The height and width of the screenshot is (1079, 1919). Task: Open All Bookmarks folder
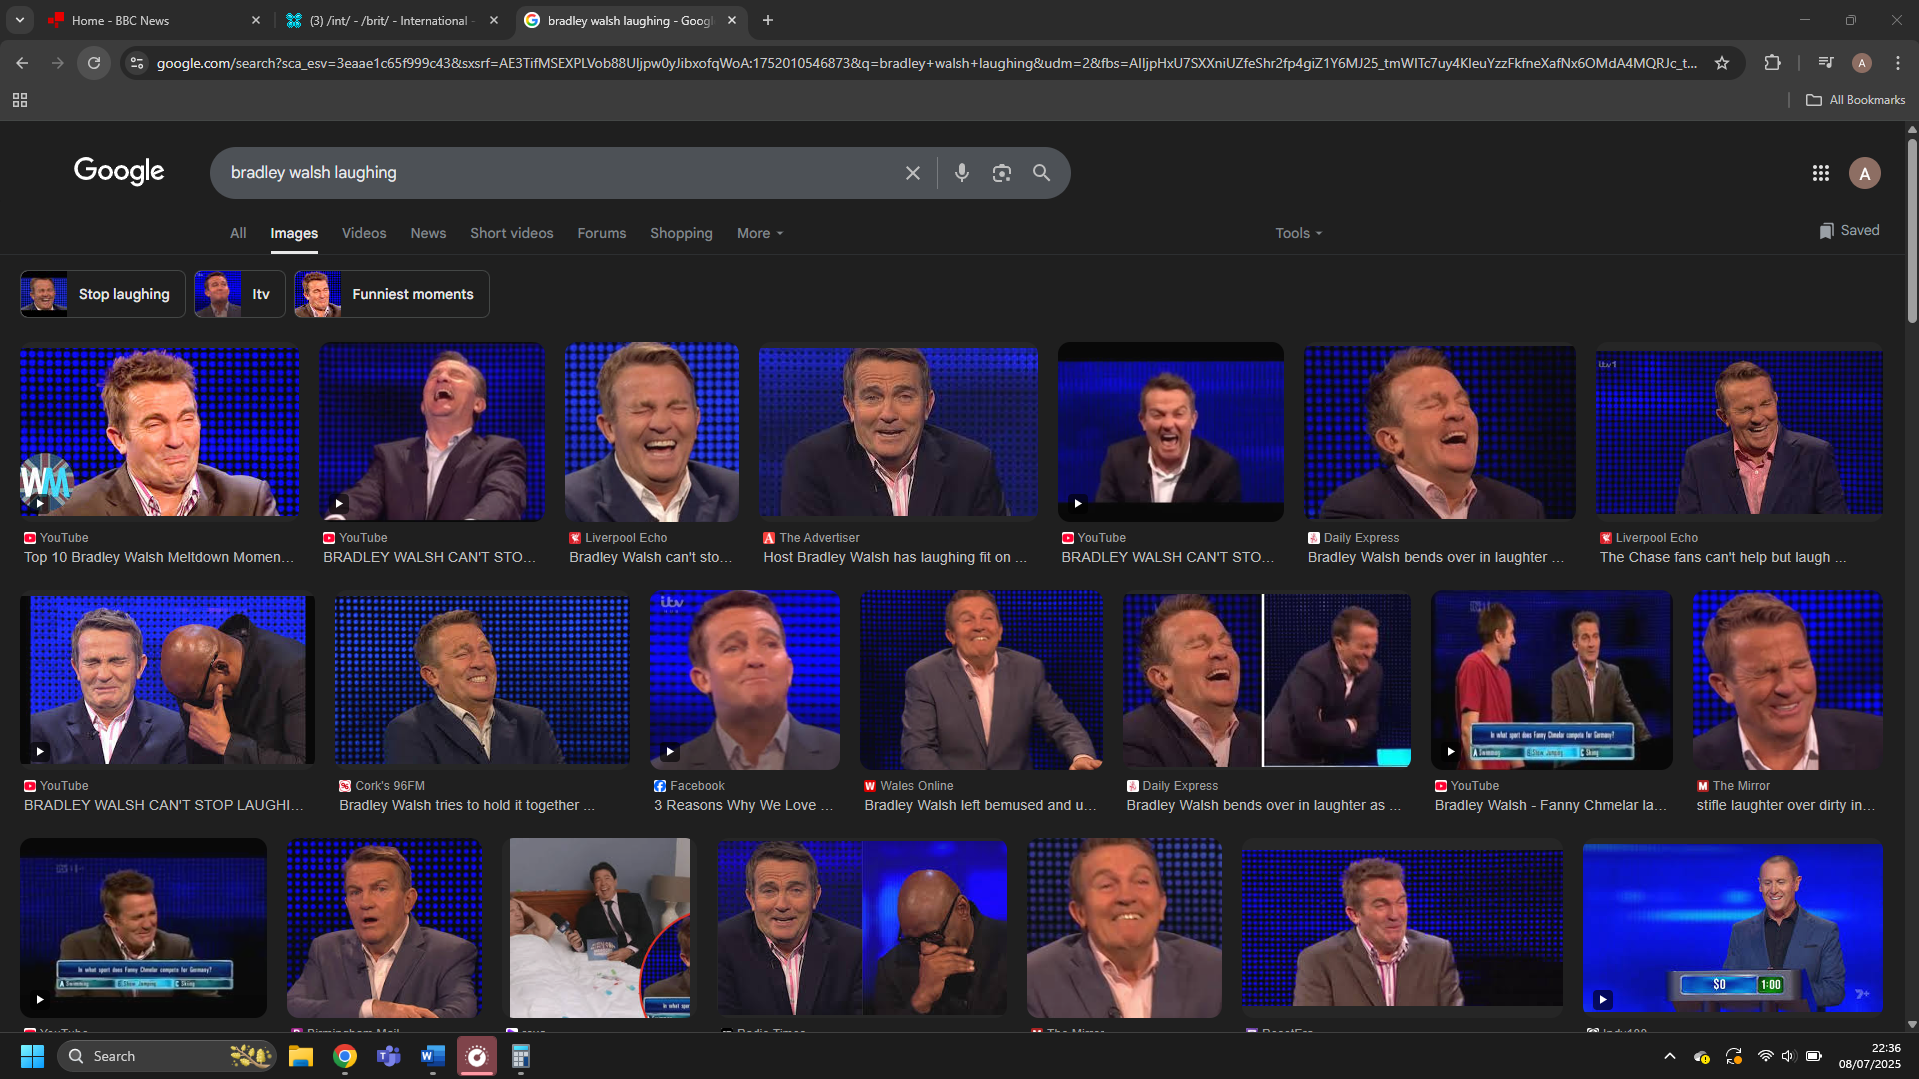point(1856,100)
